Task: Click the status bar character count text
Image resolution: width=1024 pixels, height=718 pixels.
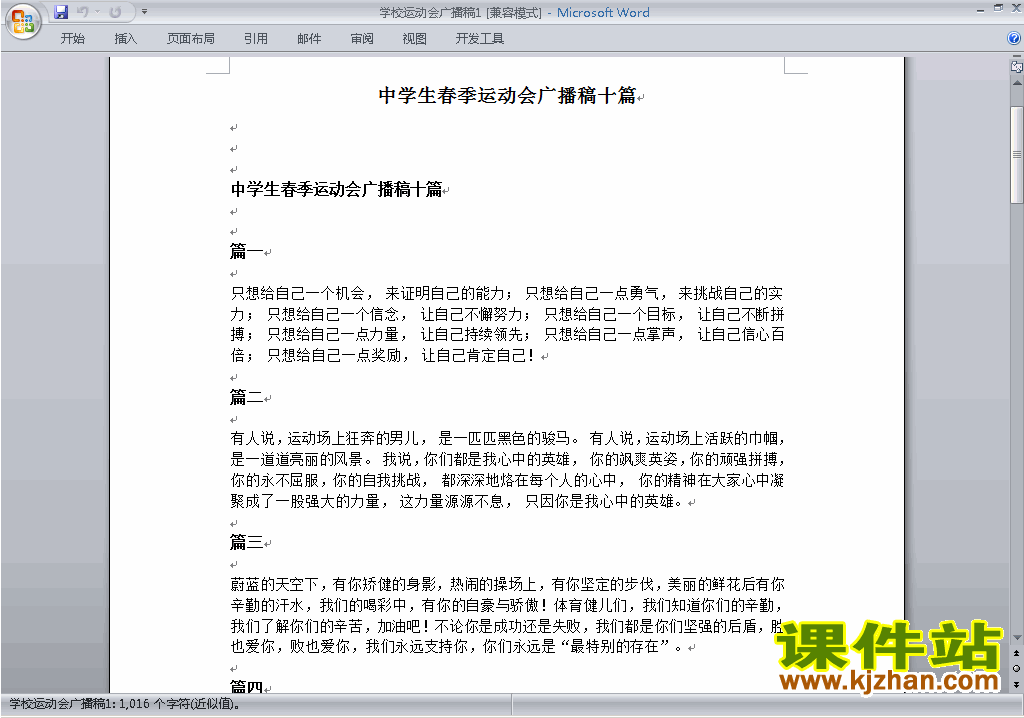Action: (125, 704)
